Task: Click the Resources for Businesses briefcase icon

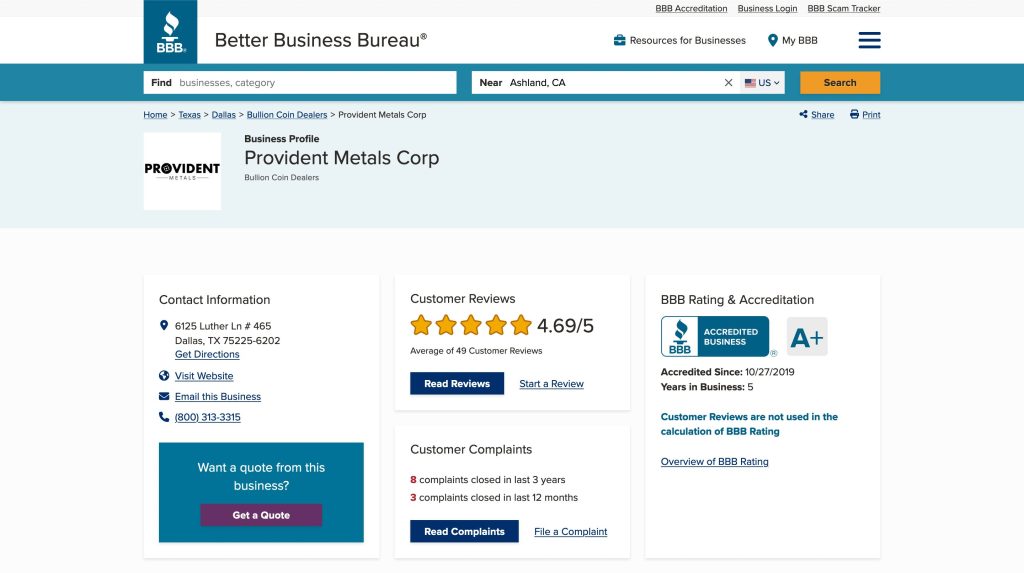Action: pos(620,40)
